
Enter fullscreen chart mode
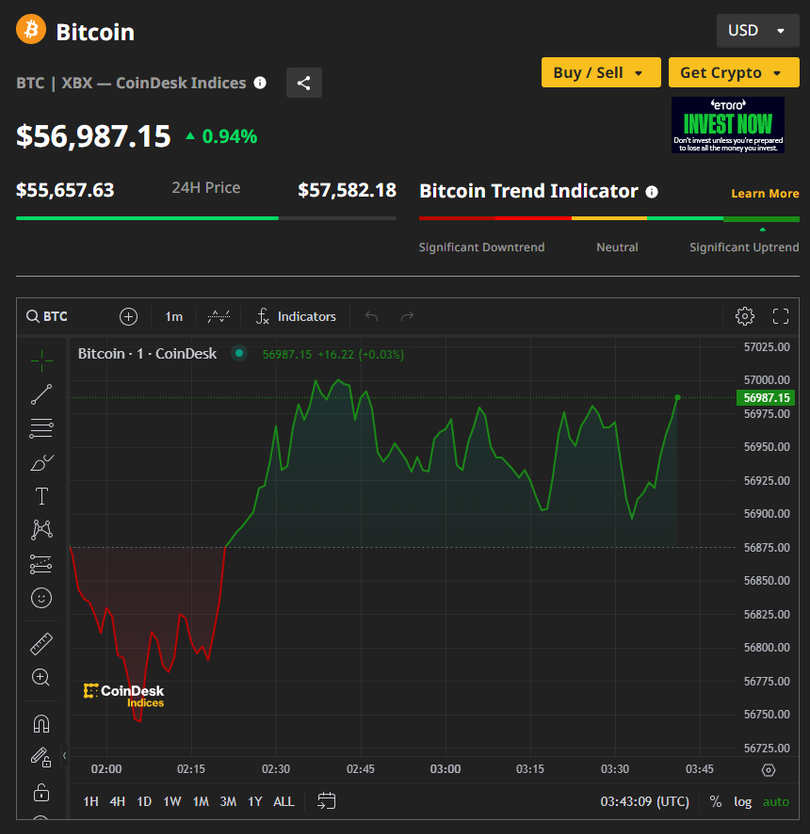[x=781, y=316]
